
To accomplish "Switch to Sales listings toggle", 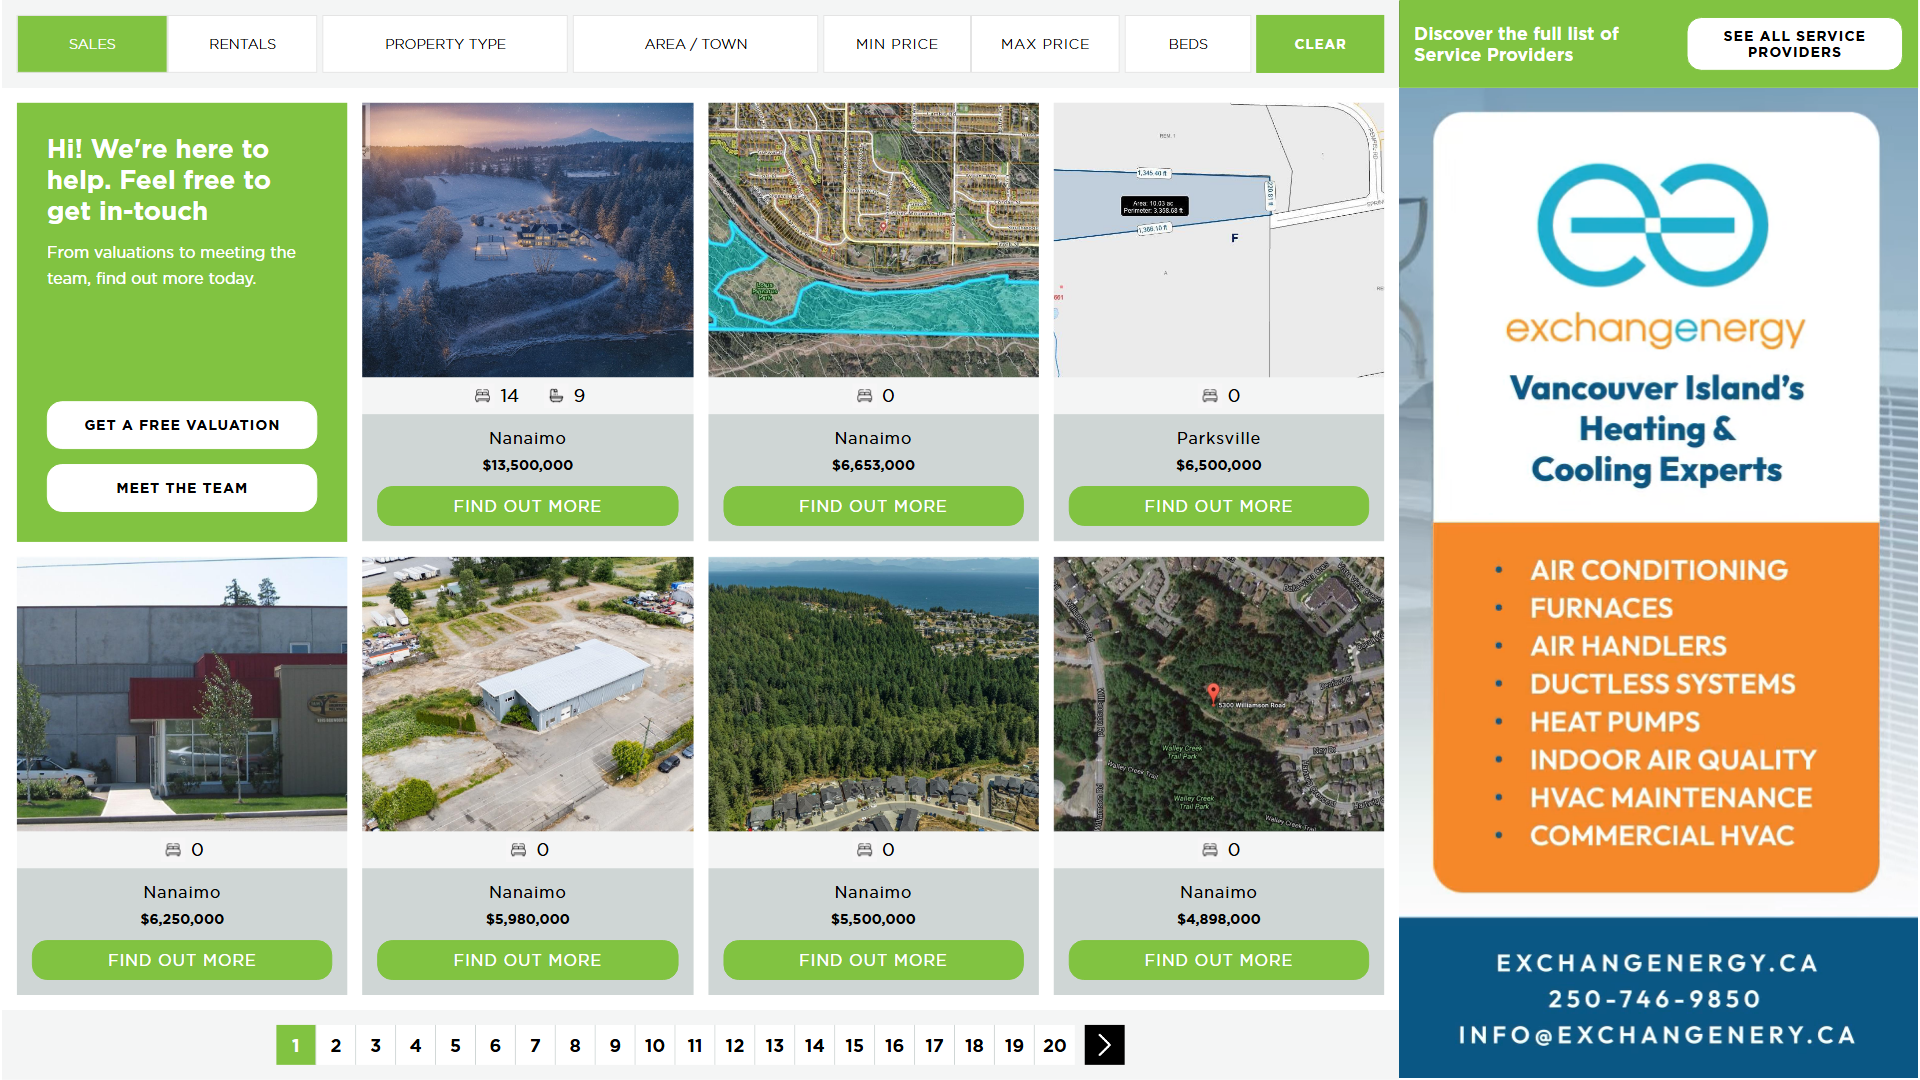I will click(92, 44).
